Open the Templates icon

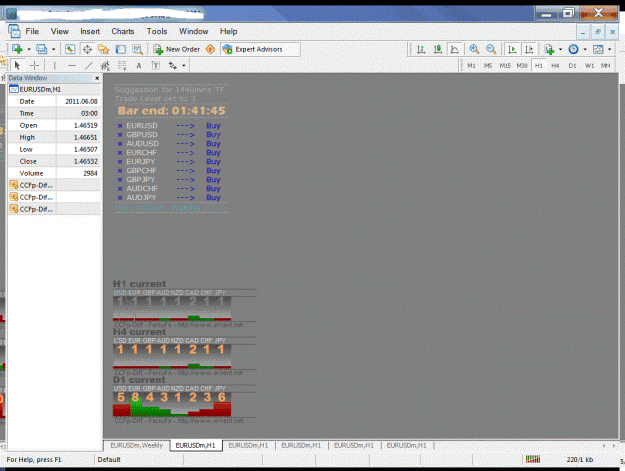click(x=598, y=49)
